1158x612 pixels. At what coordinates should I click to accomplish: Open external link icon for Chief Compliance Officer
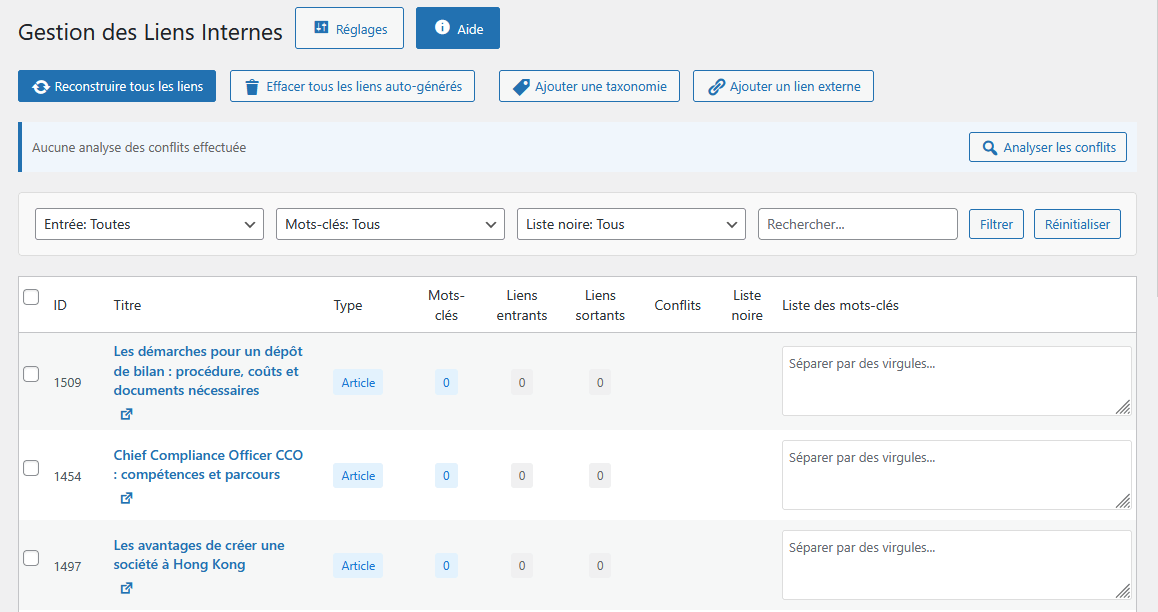coord(126,498)
